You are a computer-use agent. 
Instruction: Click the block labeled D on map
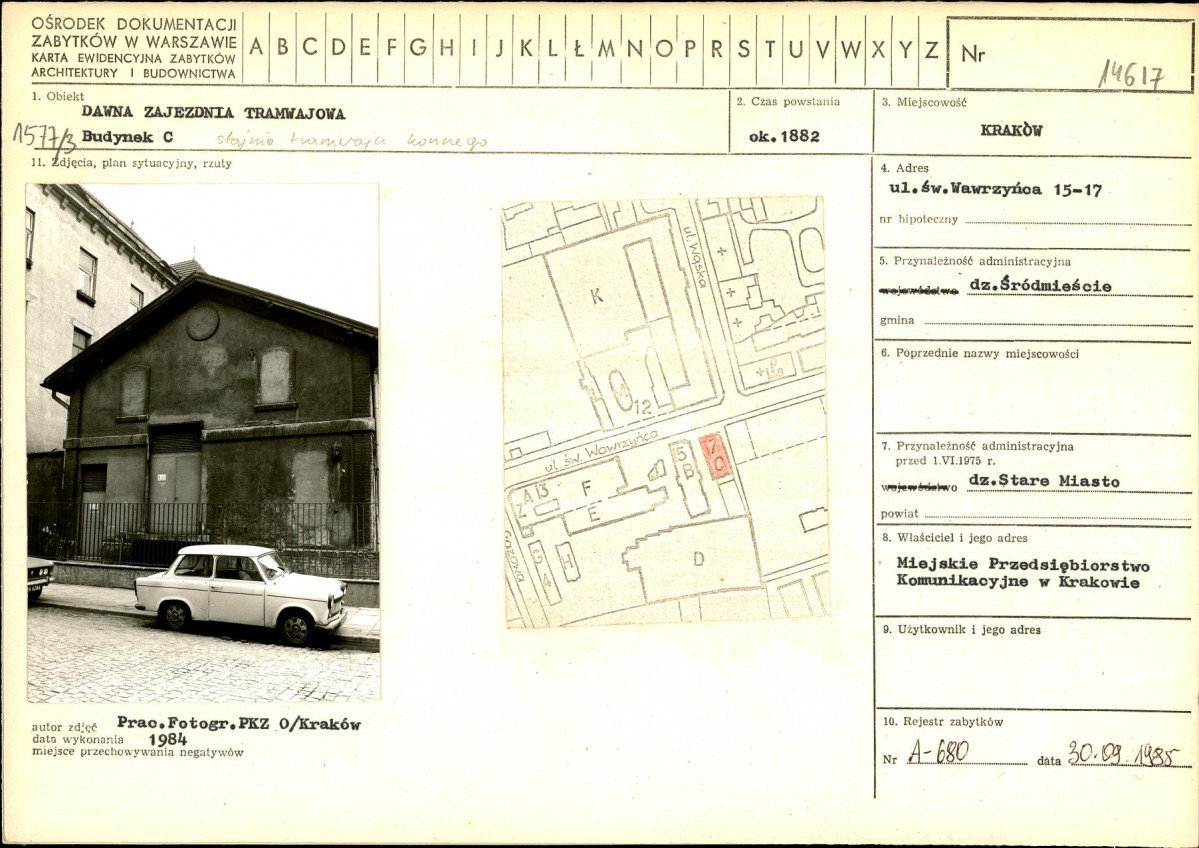click(697, 559)
